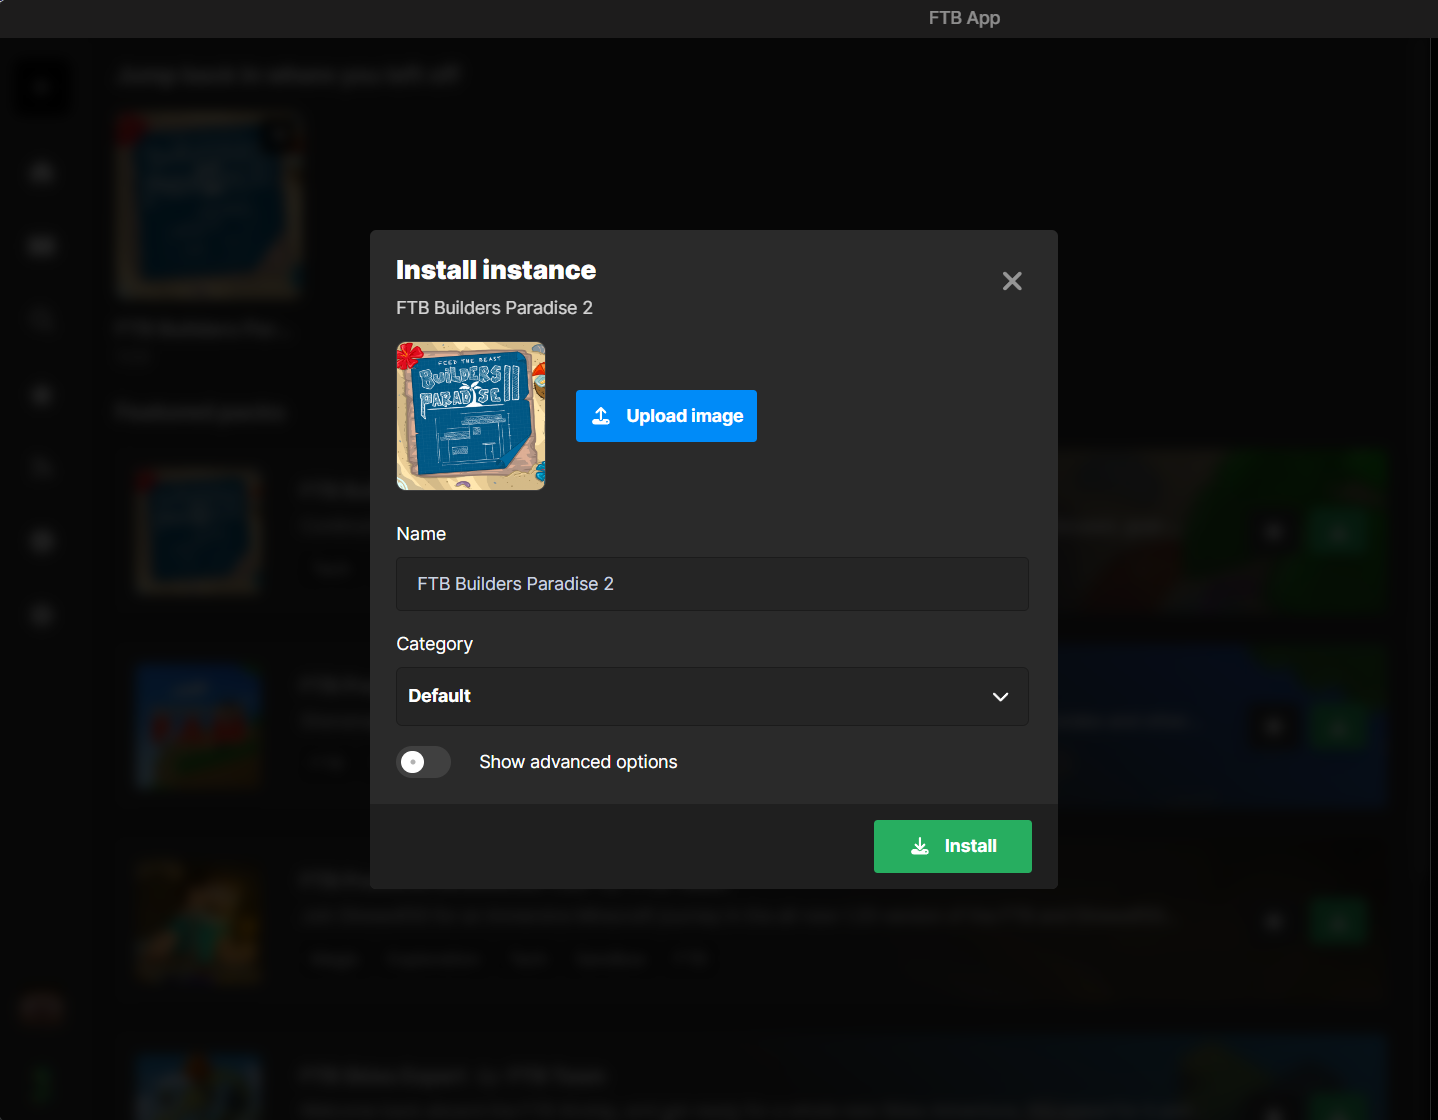Click the FTB App title in the title bar
This screenshot has width=1438, height=1120.
(964, 18)
